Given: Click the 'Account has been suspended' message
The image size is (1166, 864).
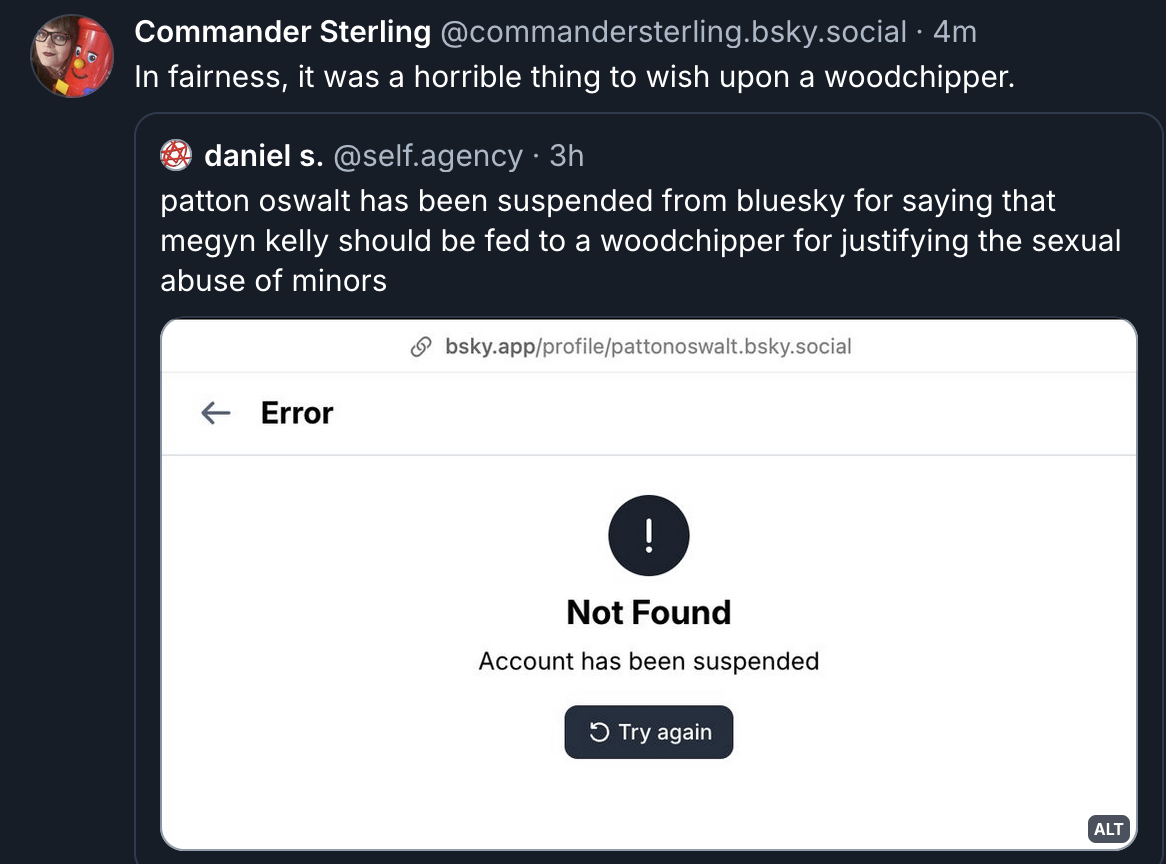Looking at the screenshot, I should pos(648,661).
